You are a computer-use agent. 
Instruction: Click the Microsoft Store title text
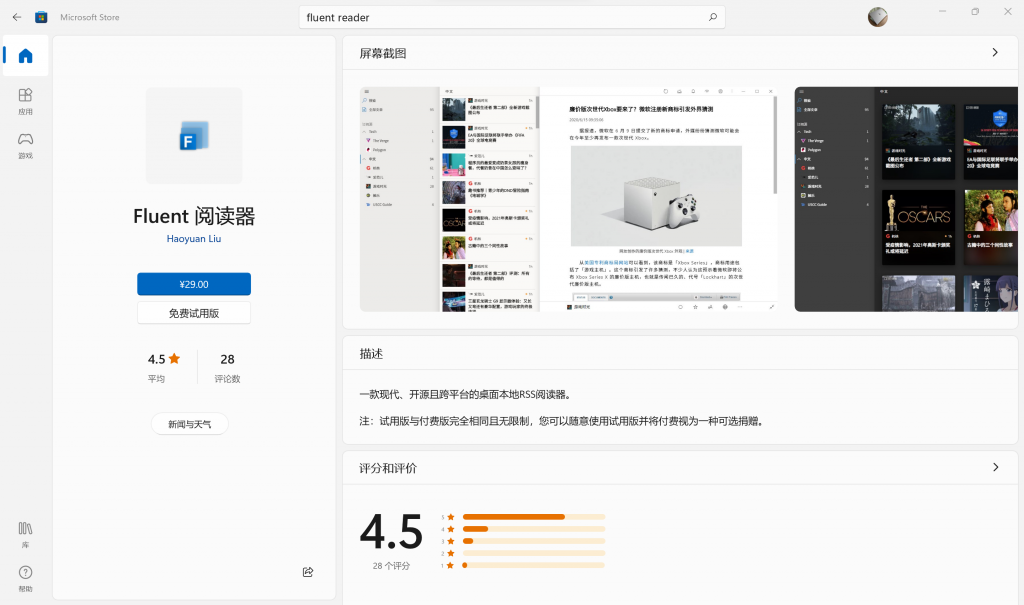(x=89, y=17)
